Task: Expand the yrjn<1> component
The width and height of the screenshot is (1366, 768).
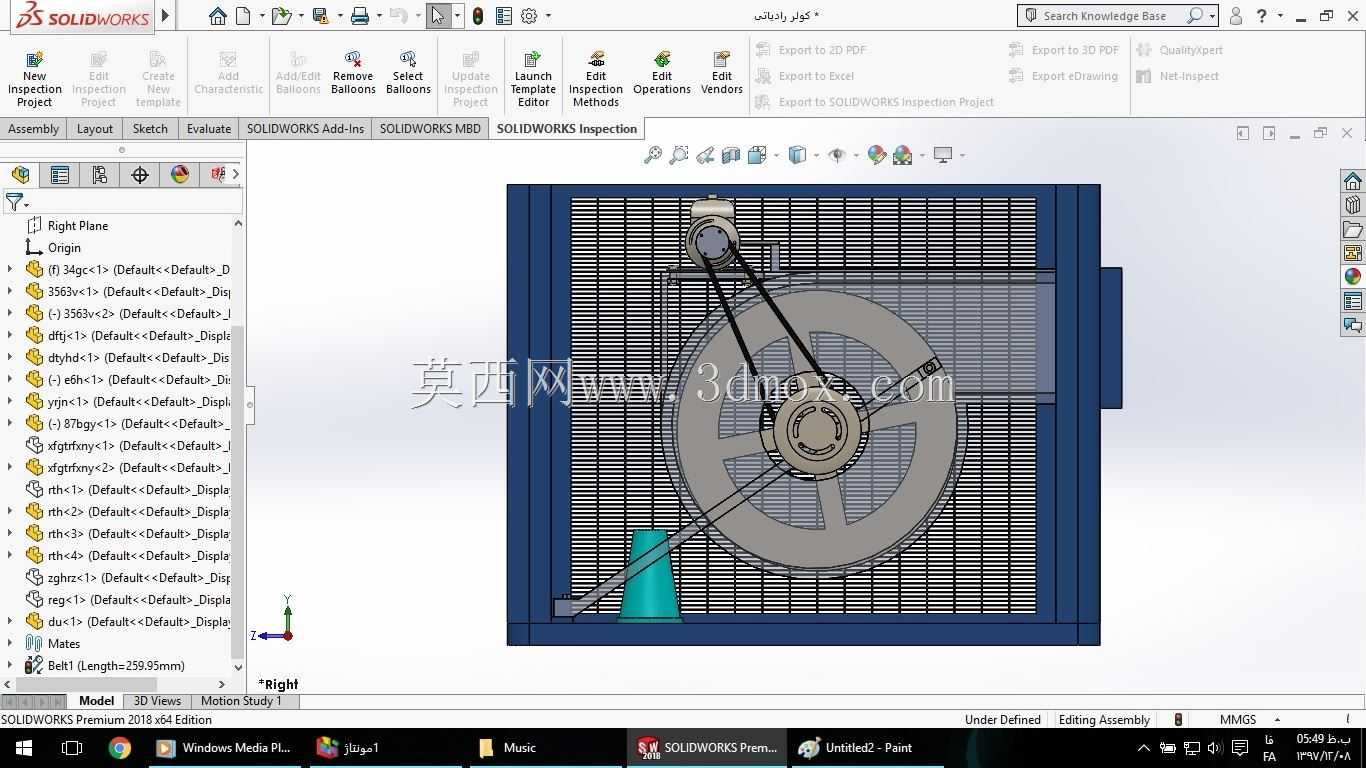Action: 10,401
